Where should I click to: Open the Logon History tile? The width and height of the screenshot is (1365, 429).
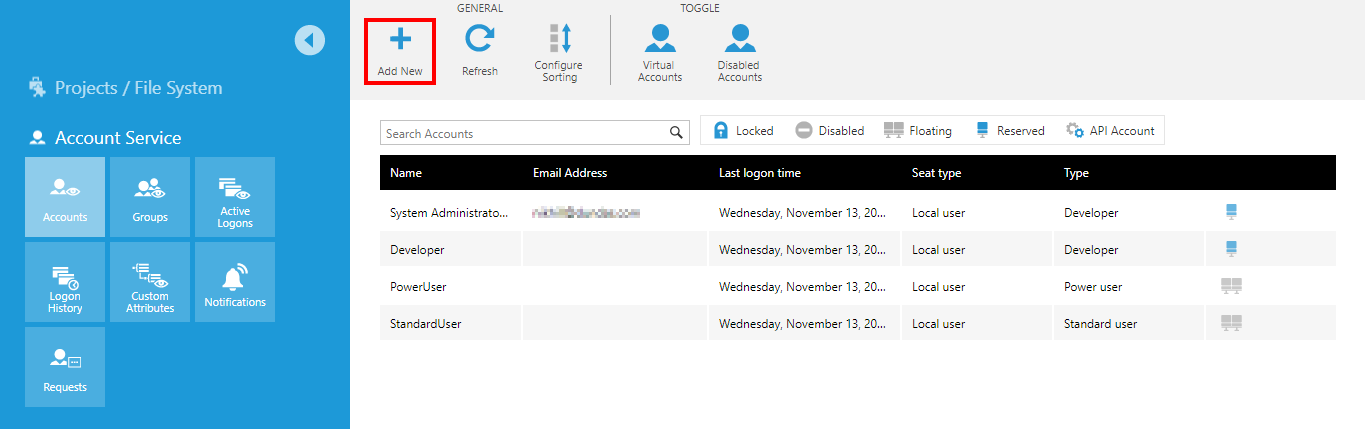tap(65, 282)
